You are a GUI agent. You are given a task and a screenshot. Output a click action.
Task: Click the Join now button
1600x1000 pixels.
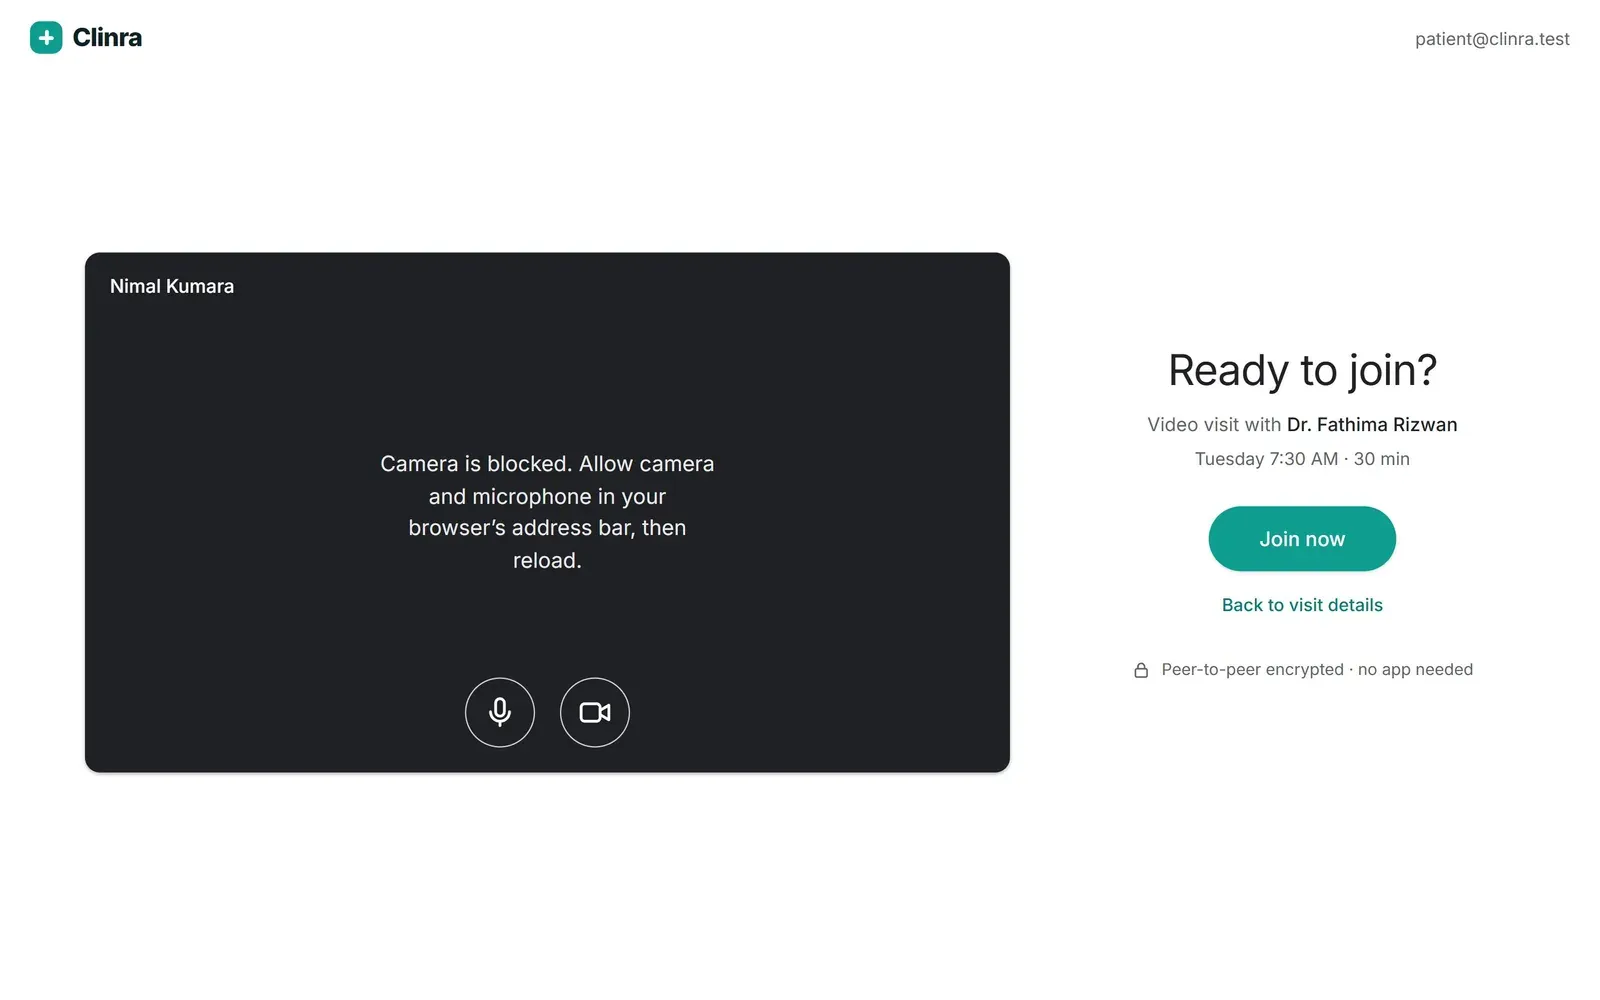1302,539
